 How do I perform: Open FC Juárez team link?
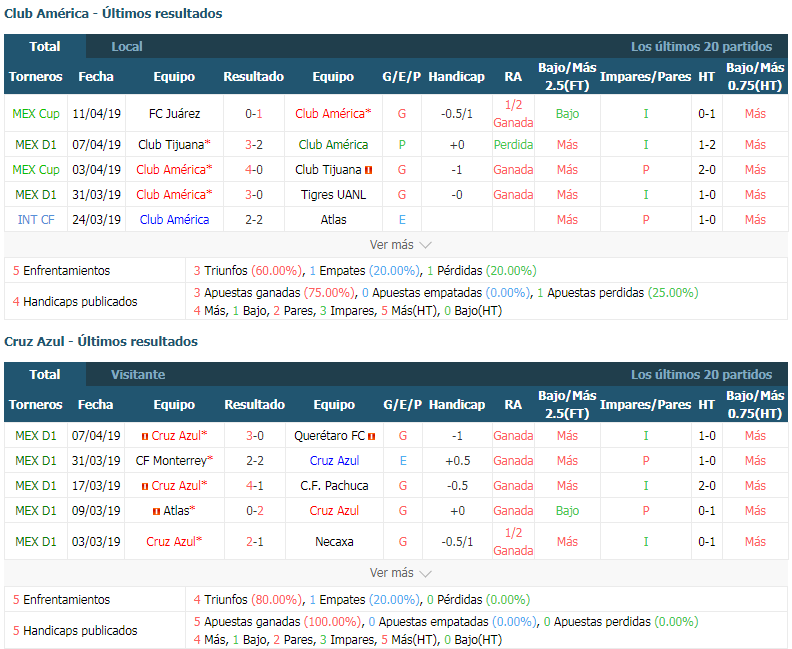click(174, 114)
